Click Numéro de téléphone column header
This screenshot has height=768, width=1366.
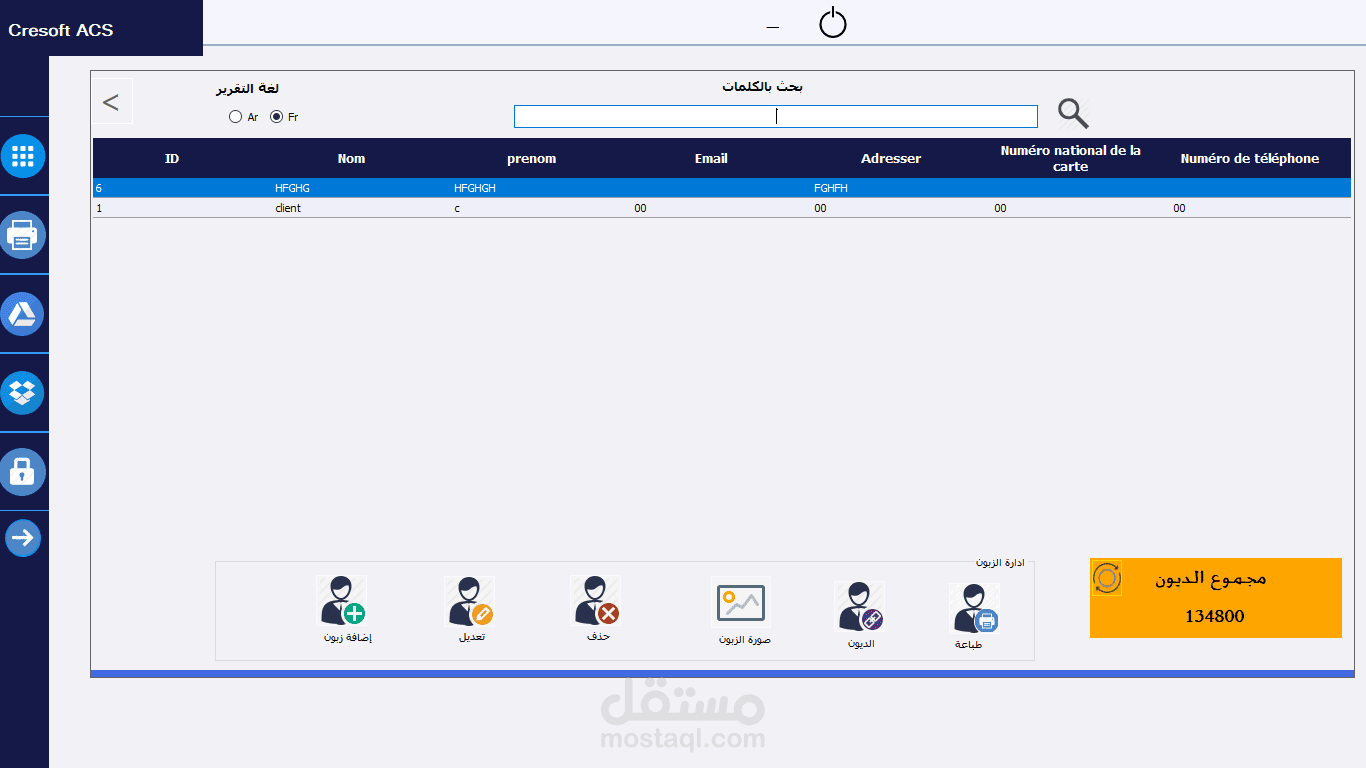point(1250,159)
